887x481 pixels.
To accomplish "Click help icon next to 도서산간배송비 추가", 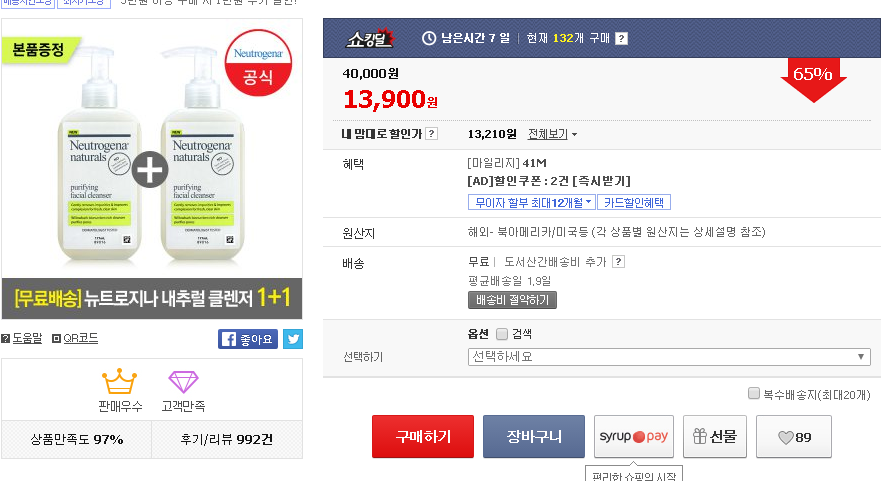I will pyautogui.click(x=618, y=262).
